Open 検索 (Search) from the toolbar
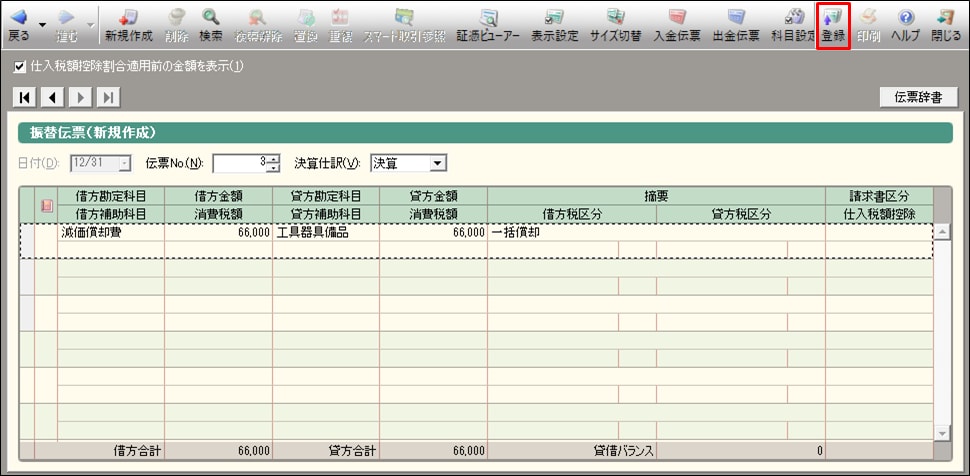The image size is (970, 476). coord(210,25)
